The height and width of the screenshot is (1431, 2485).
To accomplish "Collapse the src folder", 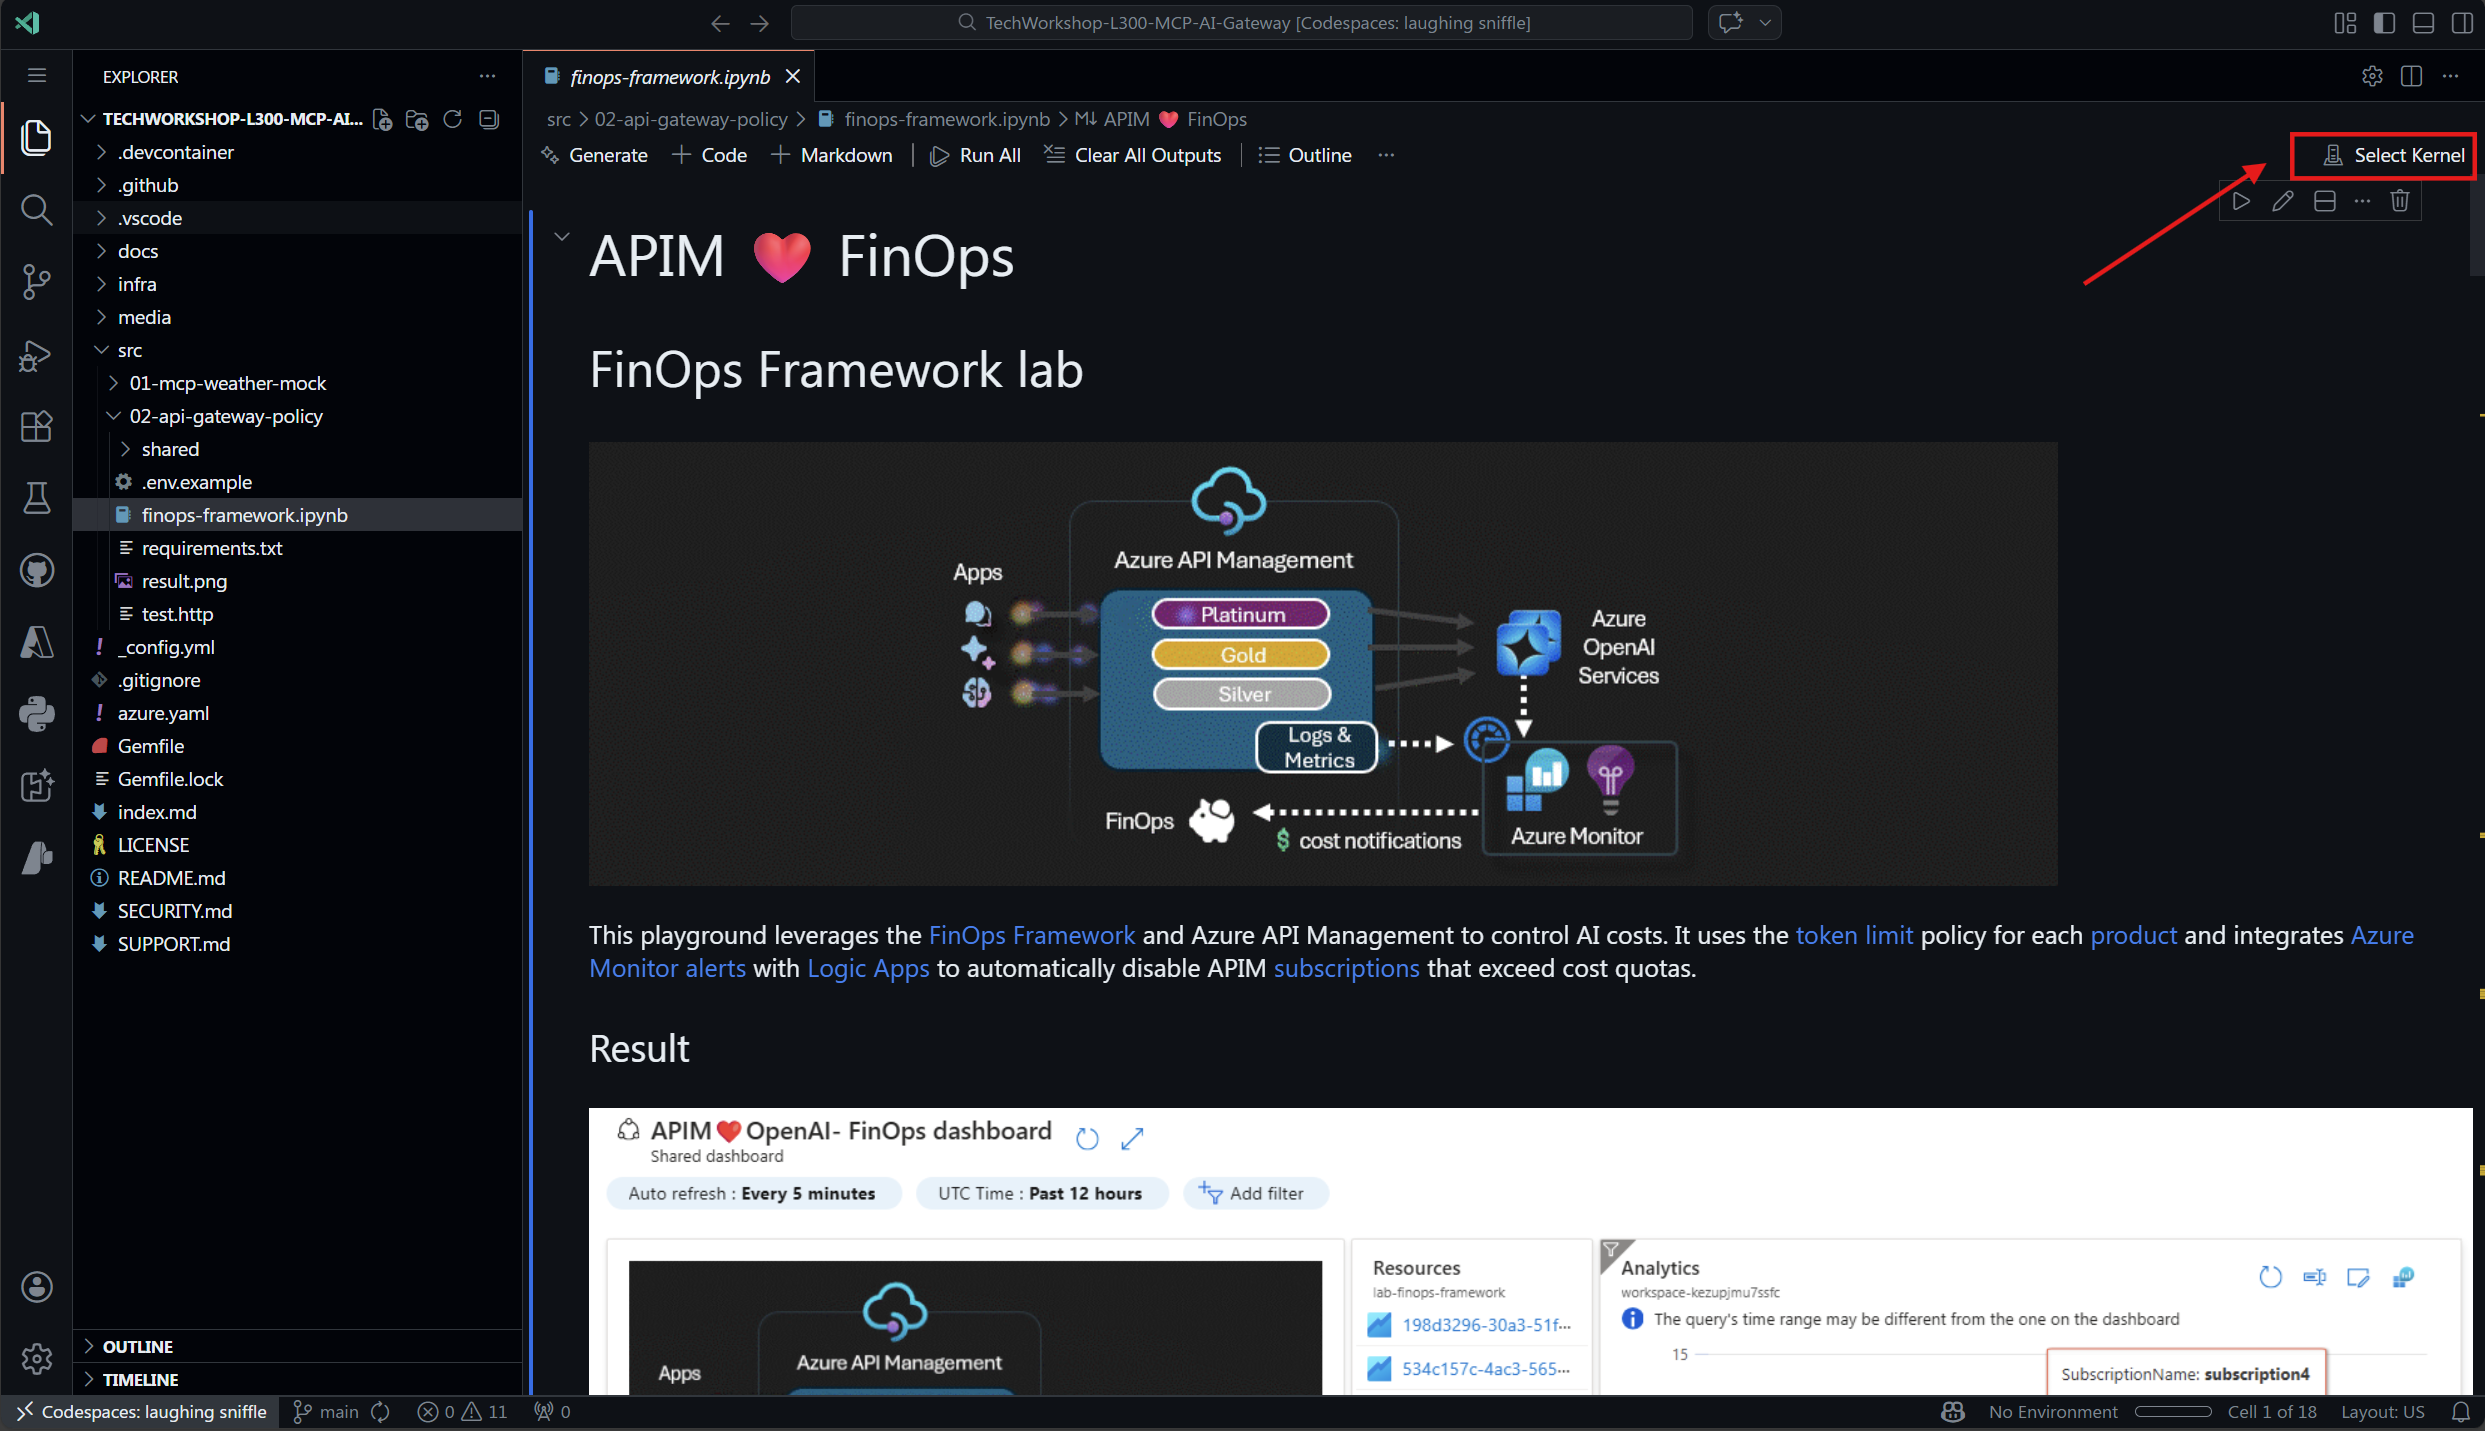I will pos(130,350).
